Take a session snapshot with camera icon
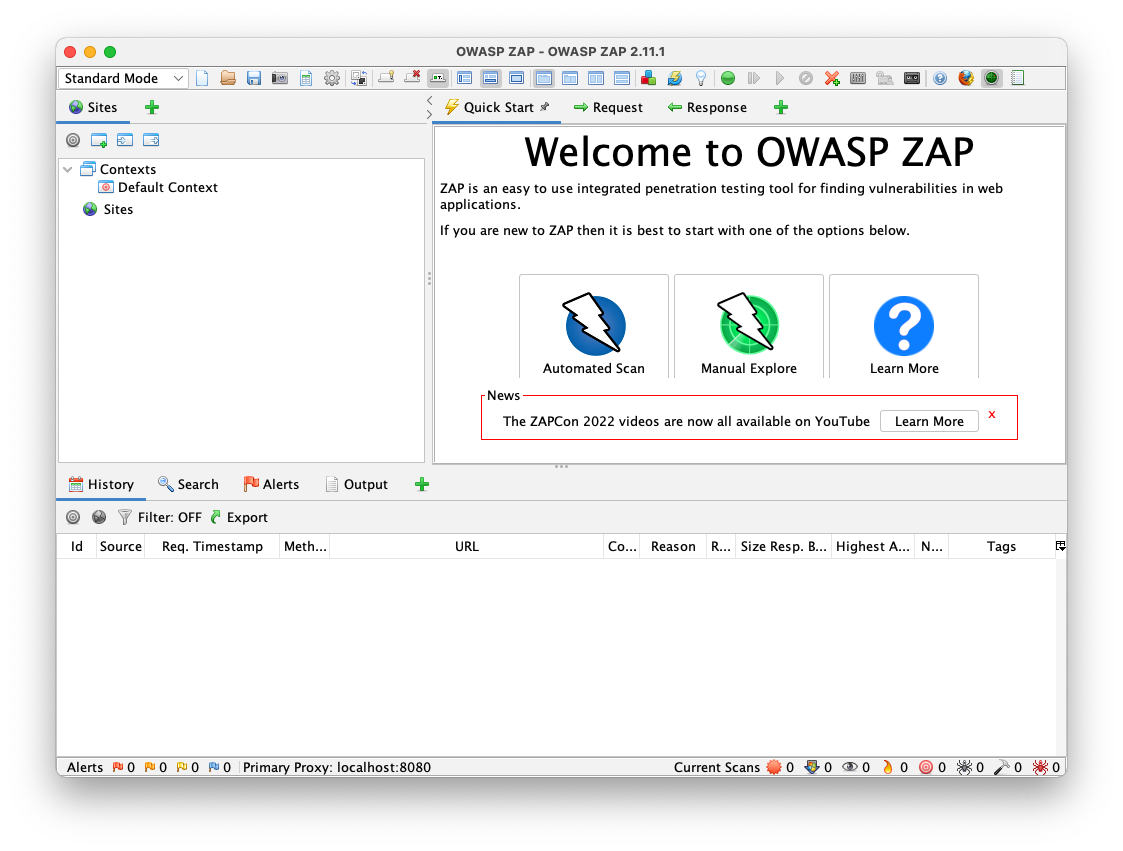The width and height of the screenshot is (1123, 851). (x=279, y=78)
